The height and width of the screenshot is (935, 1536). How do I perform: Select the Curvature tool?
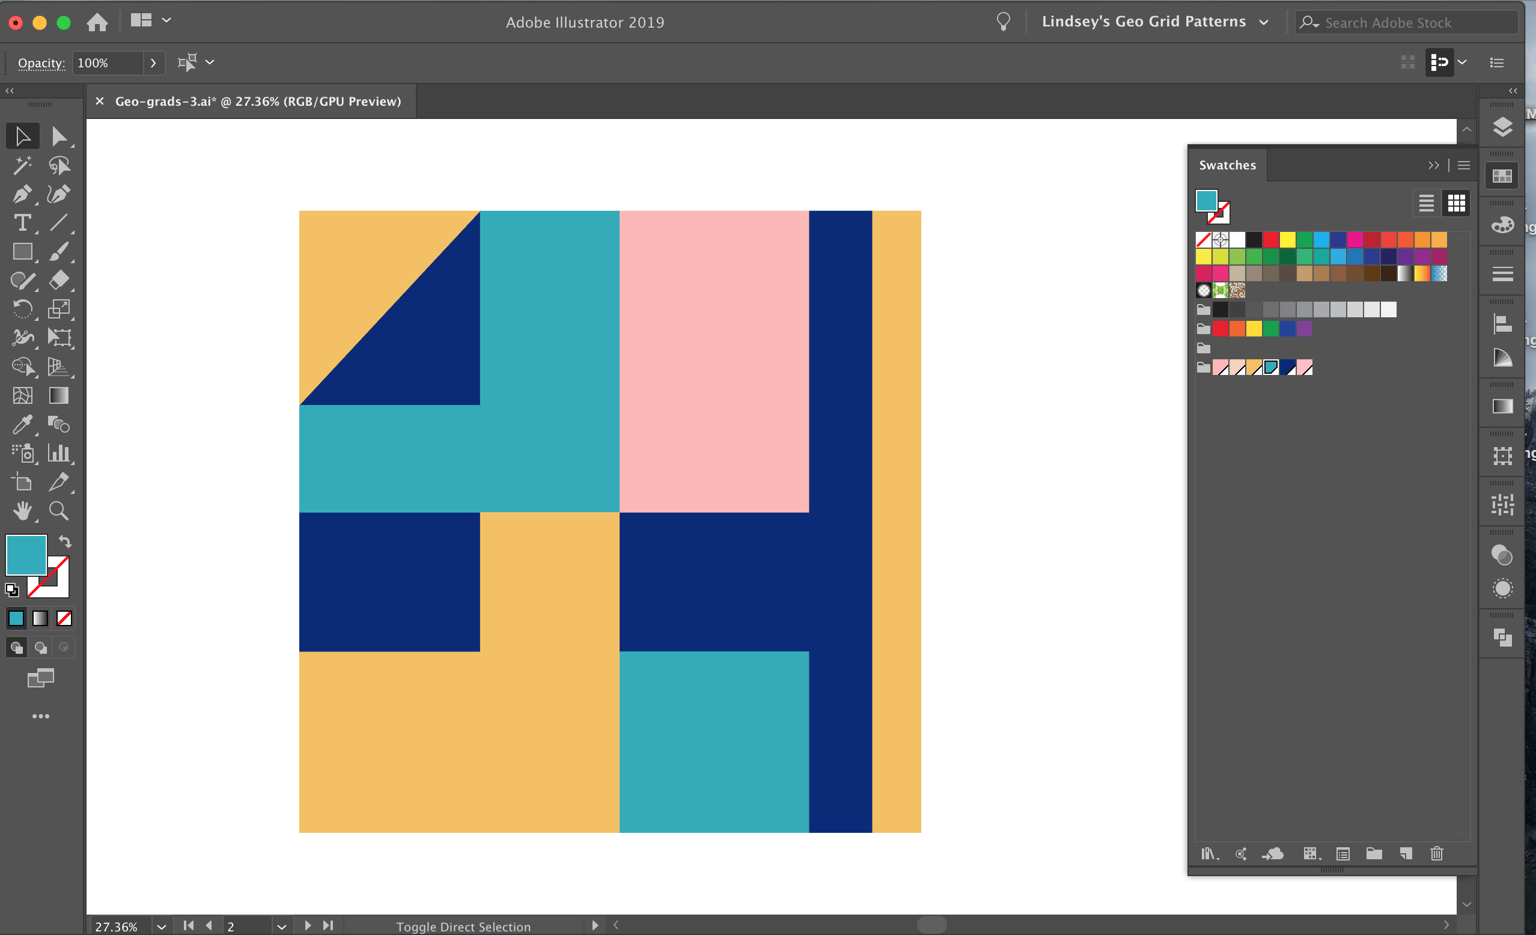pyautogui.click(x=59, y=194)
